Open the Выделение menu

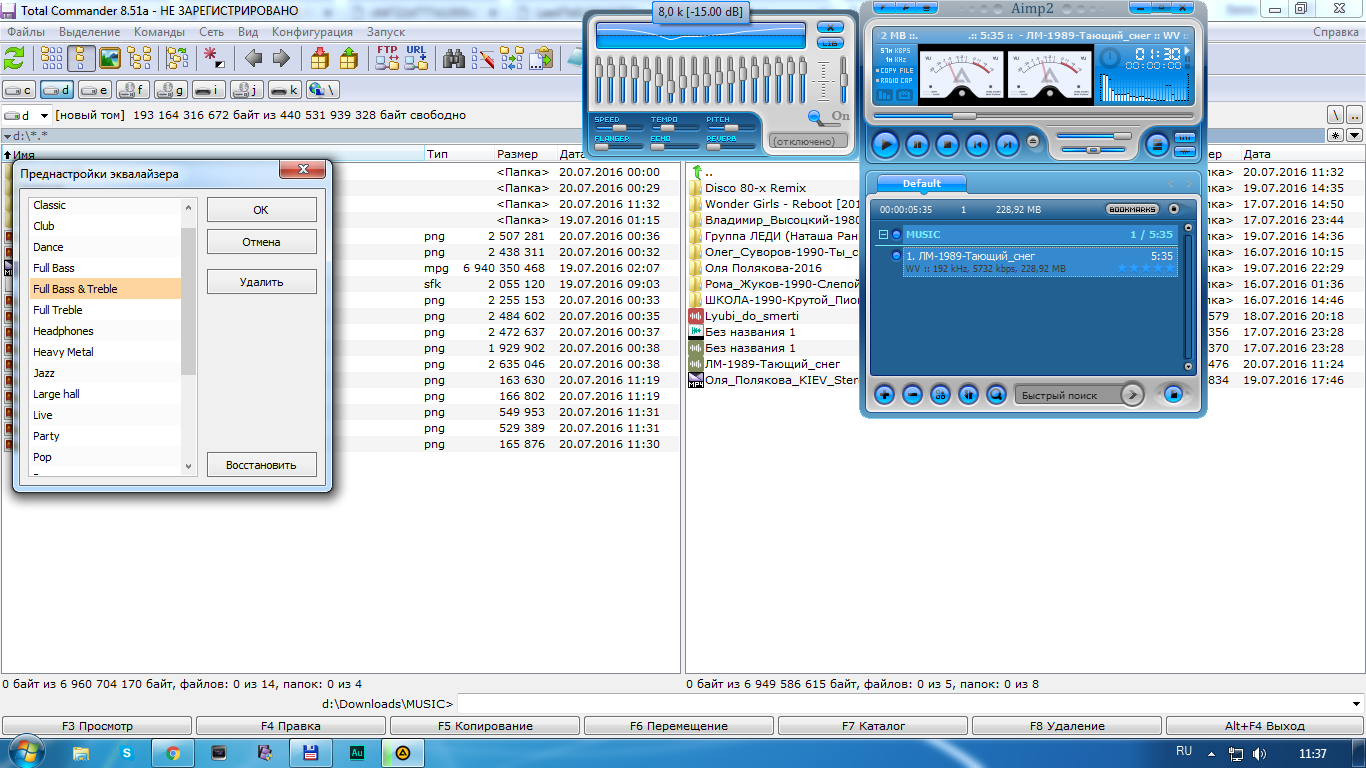coord(89,32)
